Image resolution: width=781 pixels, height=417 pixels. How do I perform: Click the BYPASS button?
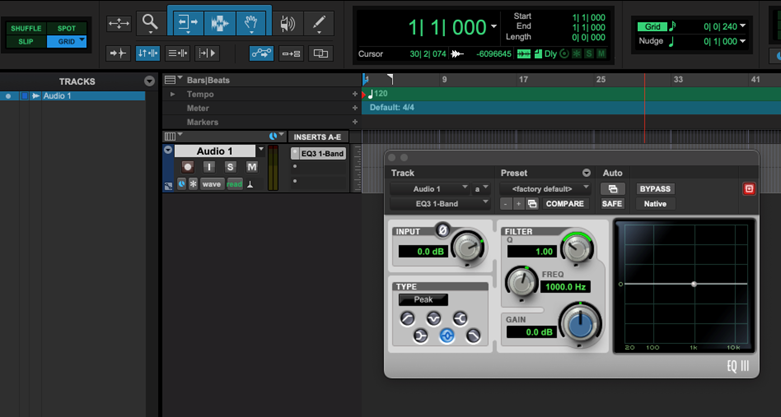(655, 189)
